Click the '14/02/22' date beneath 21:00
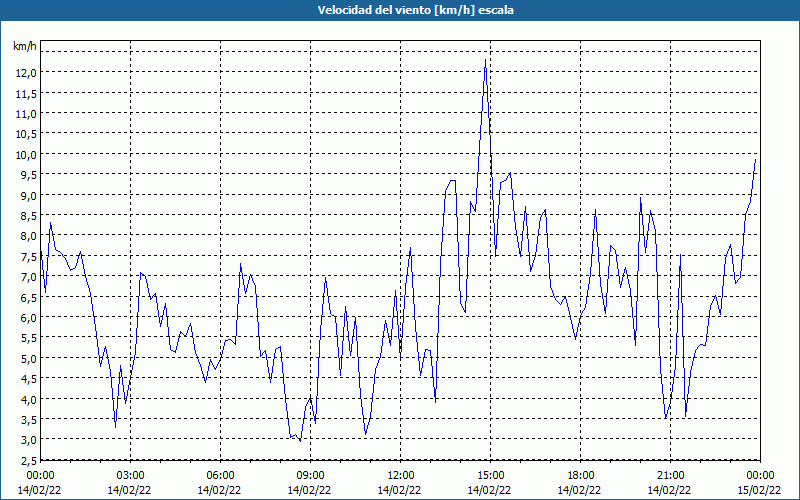 pyautogui.click(x=669, y=490)
